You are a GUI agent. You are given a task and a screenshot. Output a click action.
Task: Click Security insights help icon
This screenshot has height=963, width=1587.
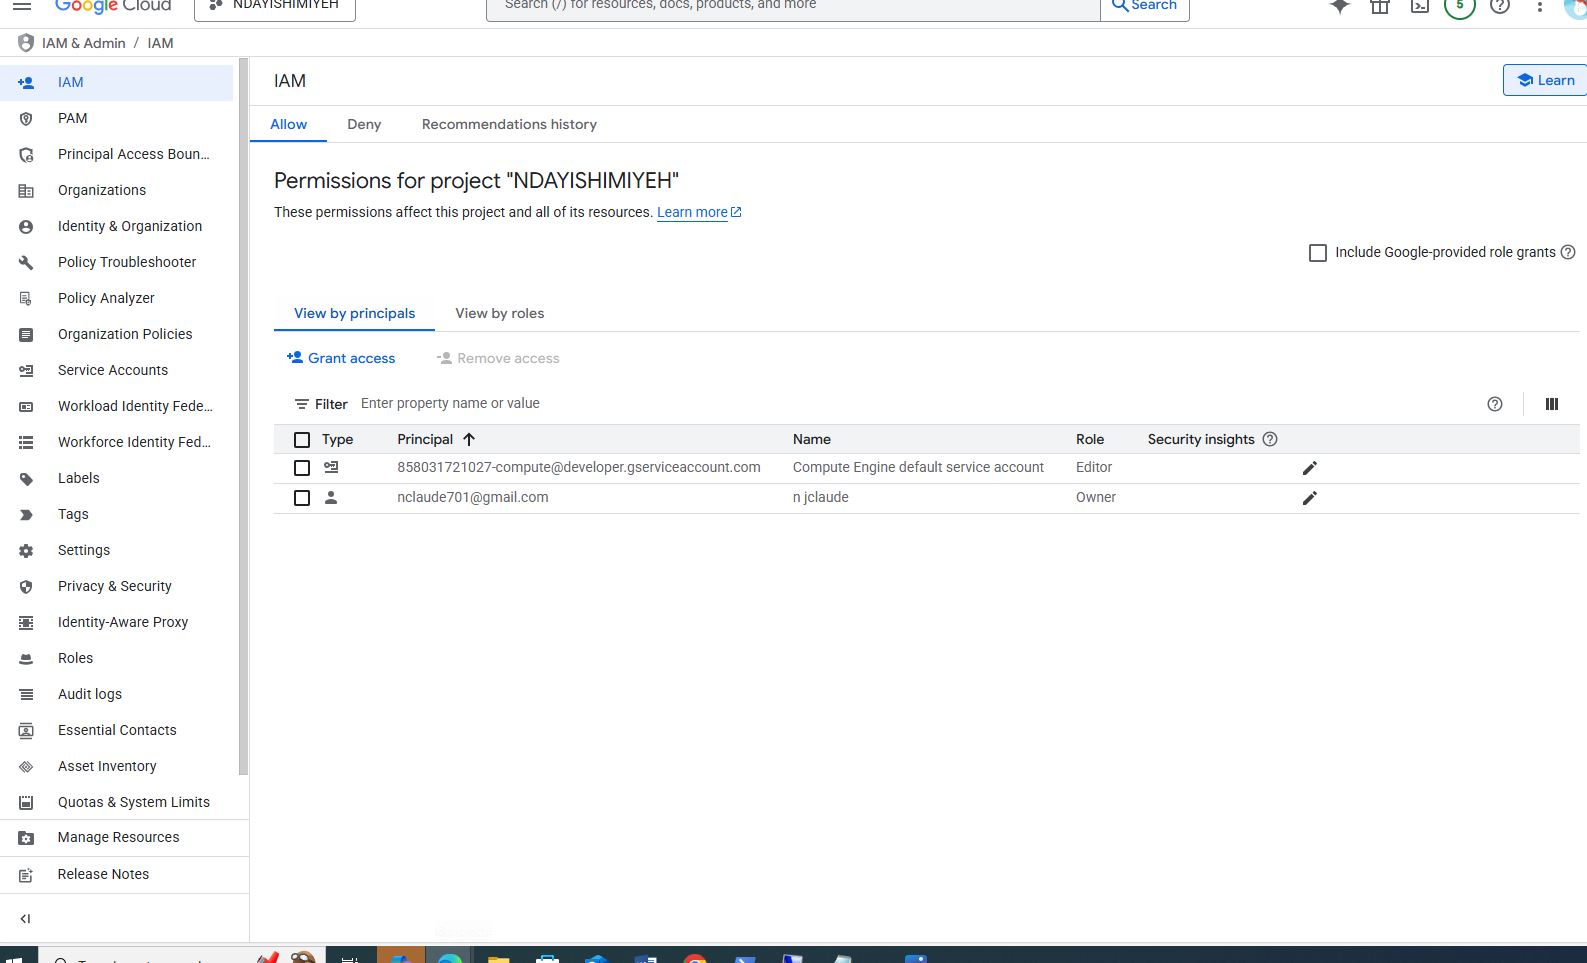click(x=1270, y=439)
